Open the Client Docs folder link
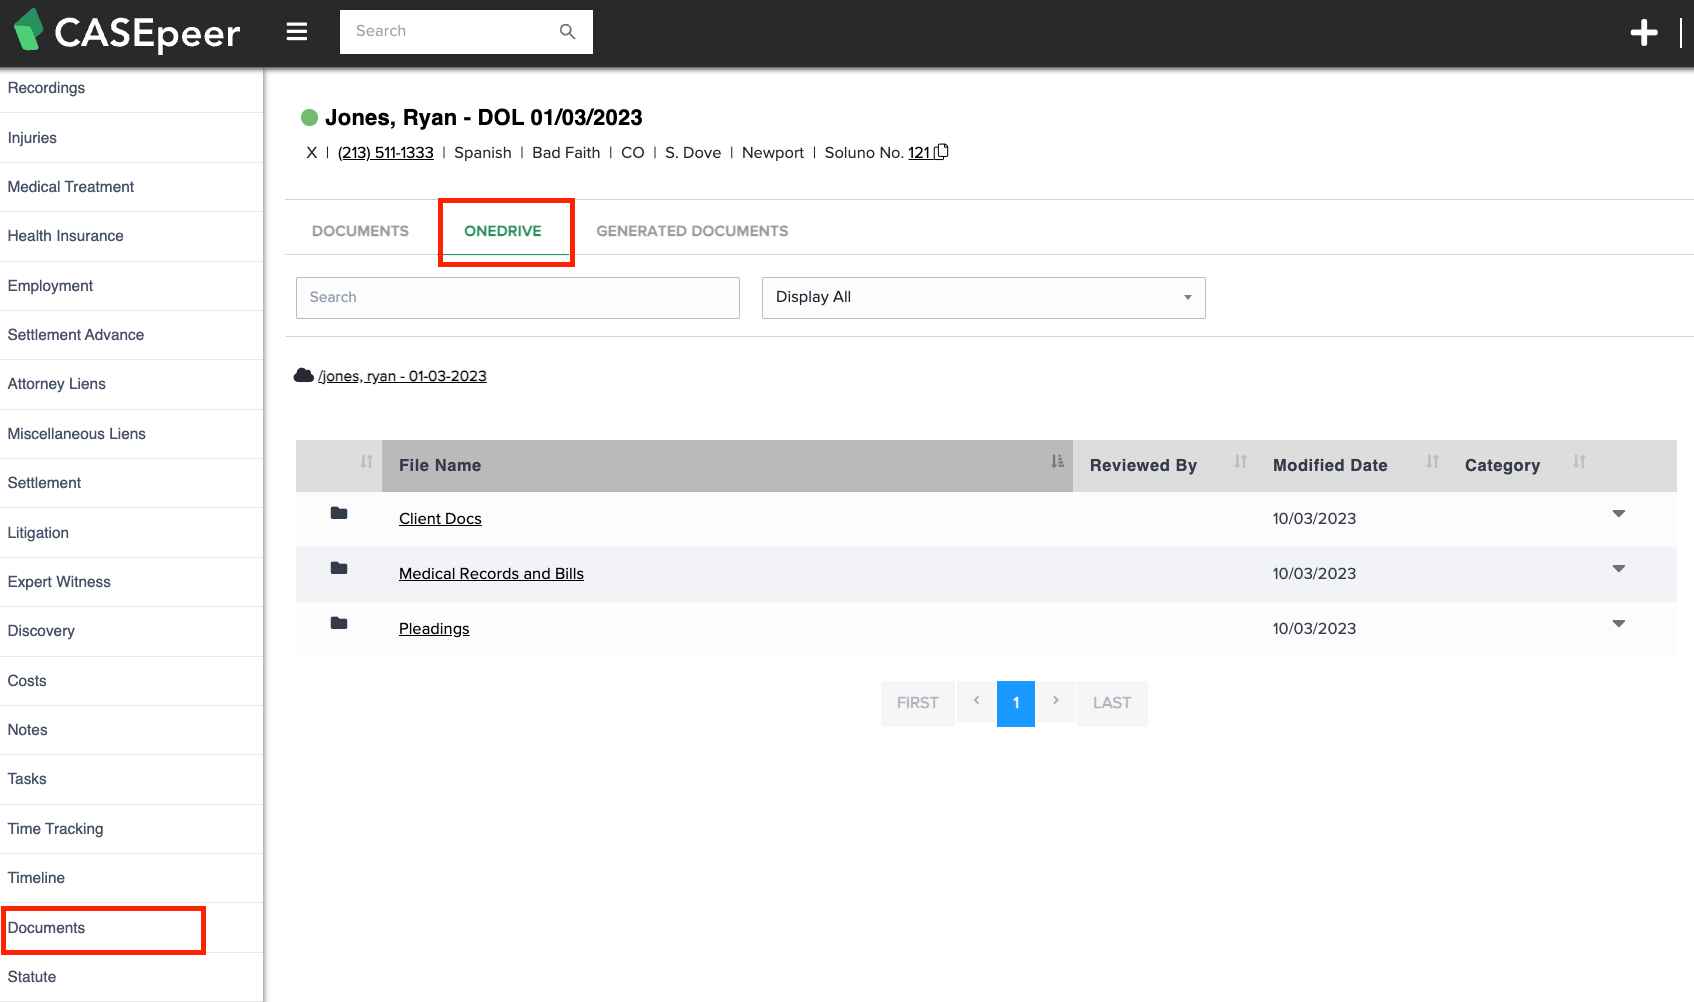The width and height of the screenshot is (1694, 1002). tap(440, 519)
